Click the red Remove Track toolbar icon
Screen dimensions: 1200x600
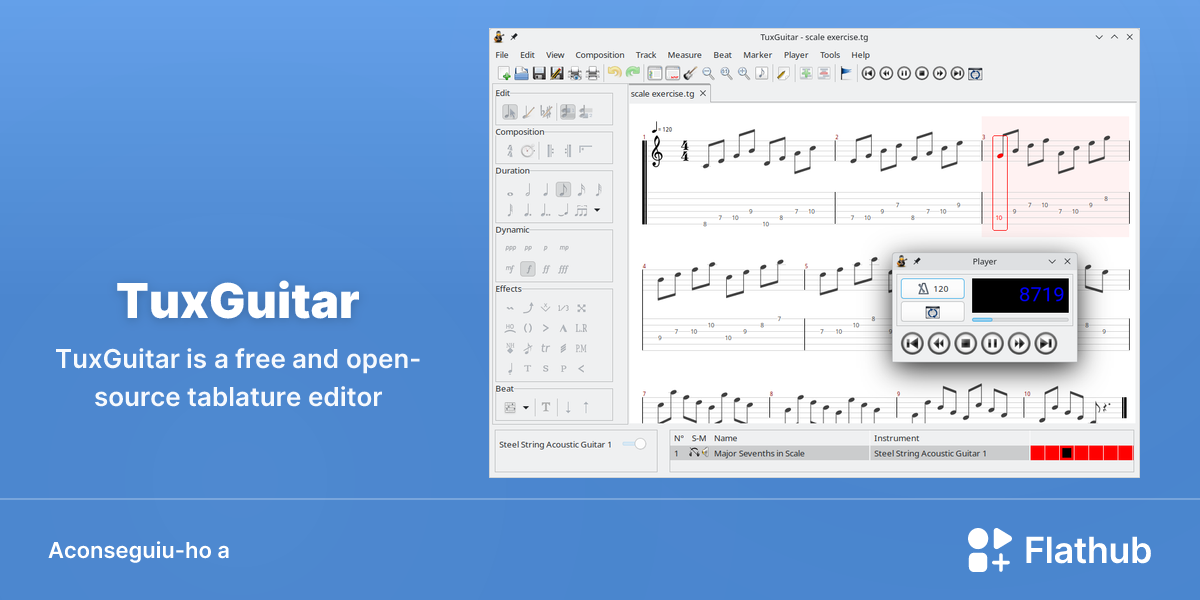(824, 73)
